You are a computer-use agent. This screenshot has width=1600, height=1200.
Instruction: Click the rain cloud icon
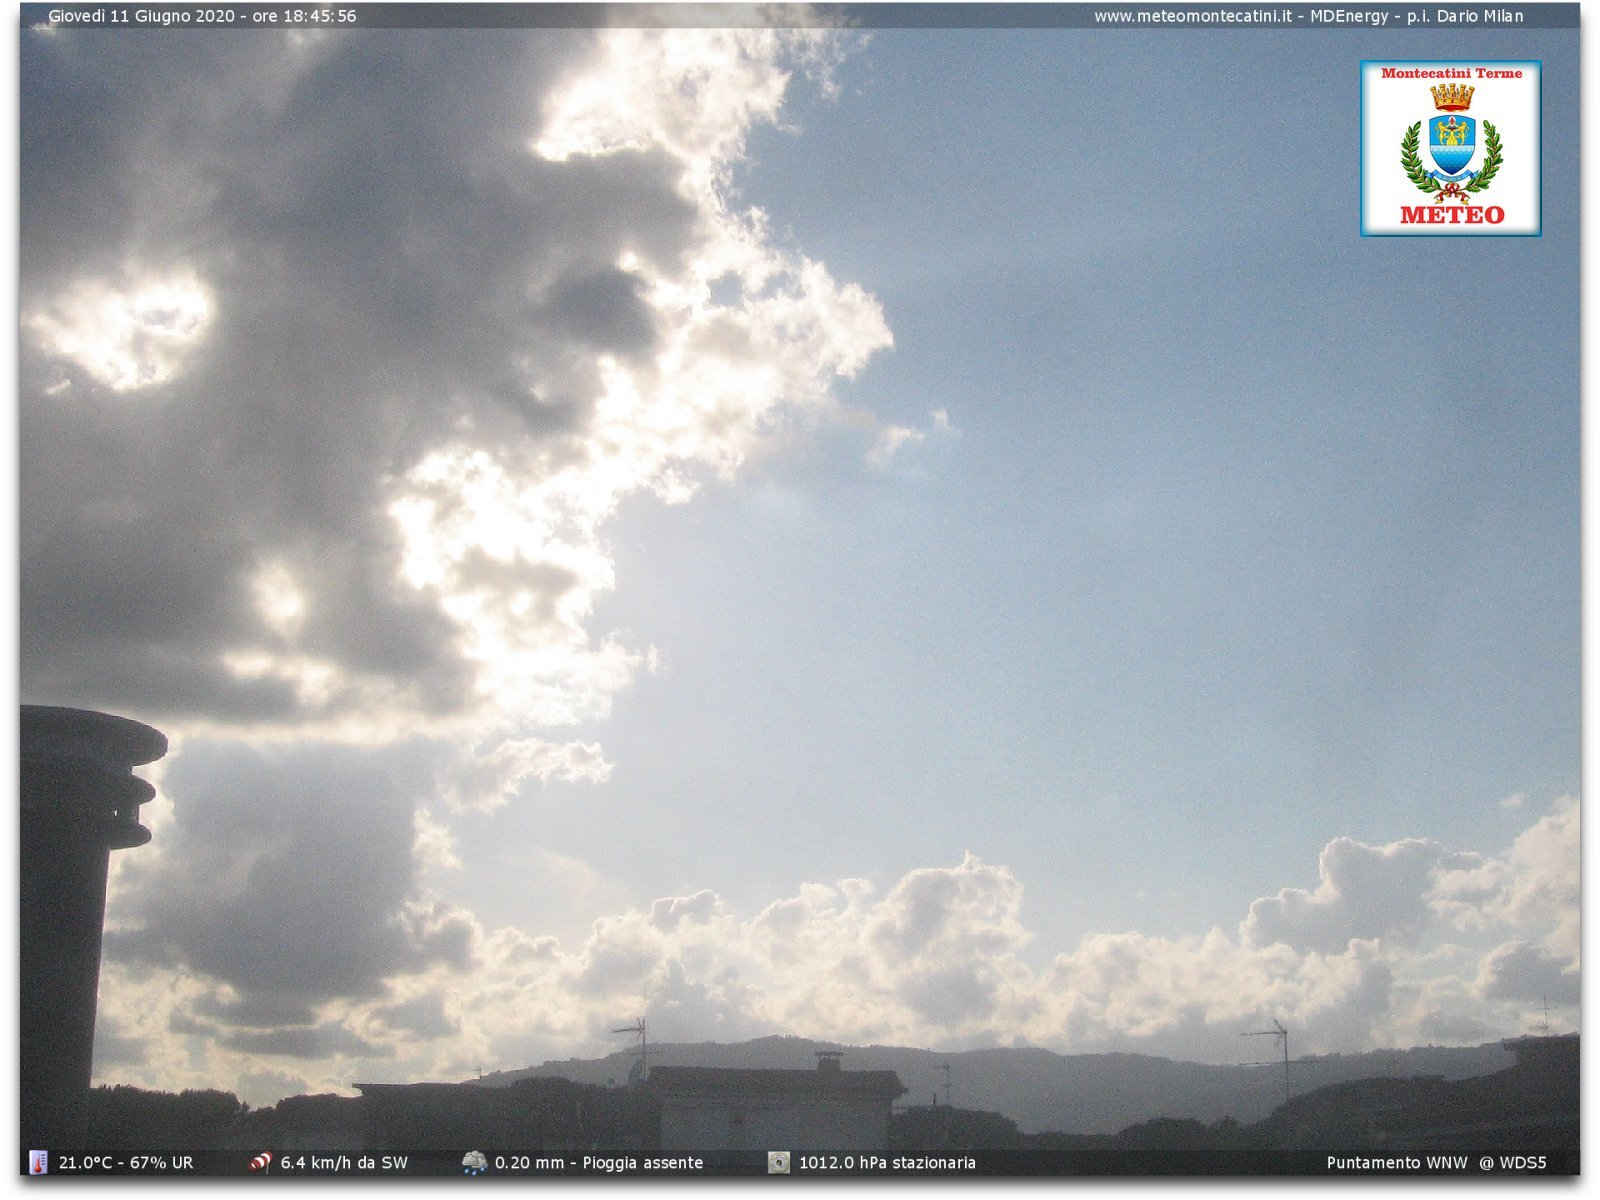coord(474,1162)
